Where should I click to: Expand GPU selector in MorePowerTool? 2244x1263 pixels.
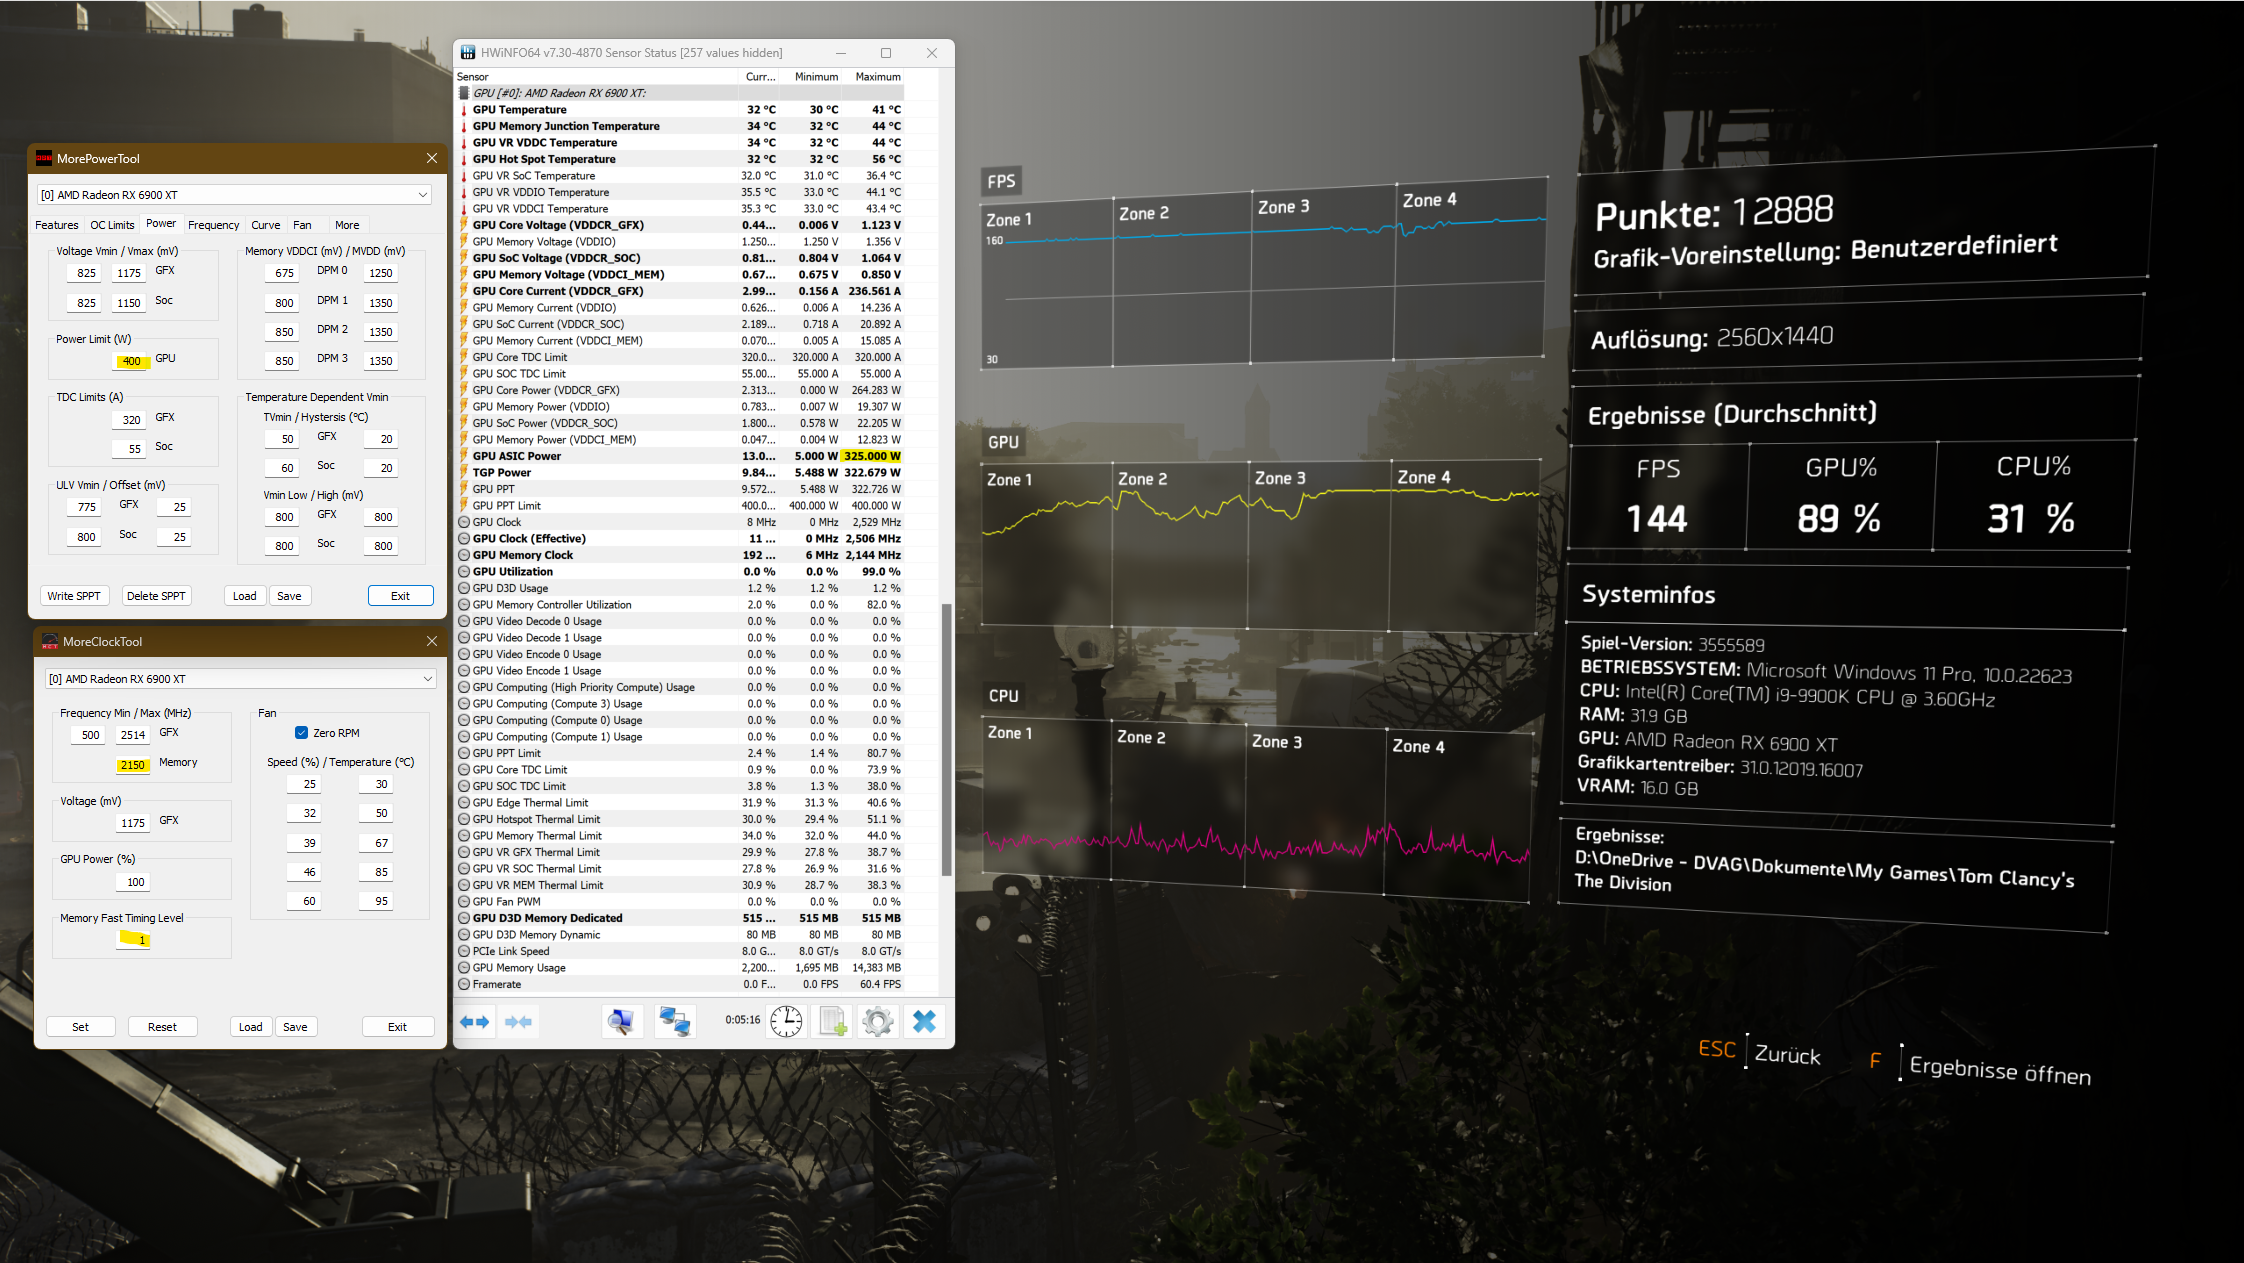point(422,195)
